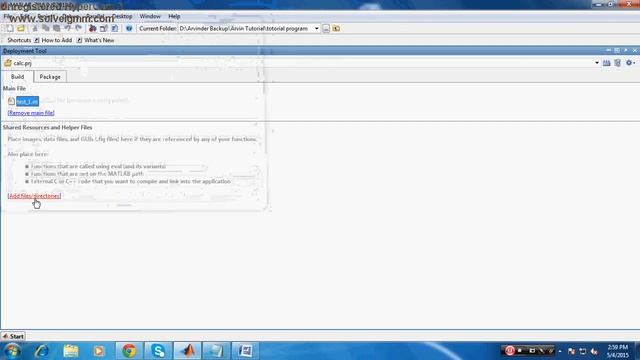The height and width of the screenshot is (360, 640).
Task: Click the Cut scissors icon
Action: click(35, 28)
